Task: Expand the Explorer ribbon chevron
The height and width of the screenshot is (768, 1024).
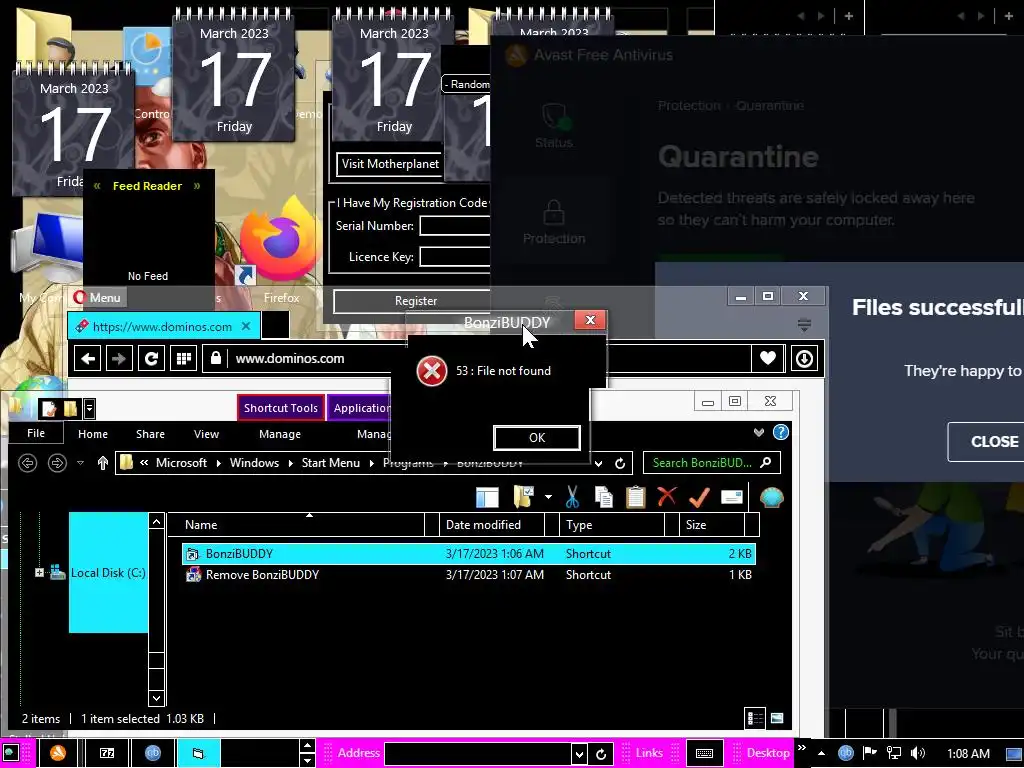Action: 758,432
